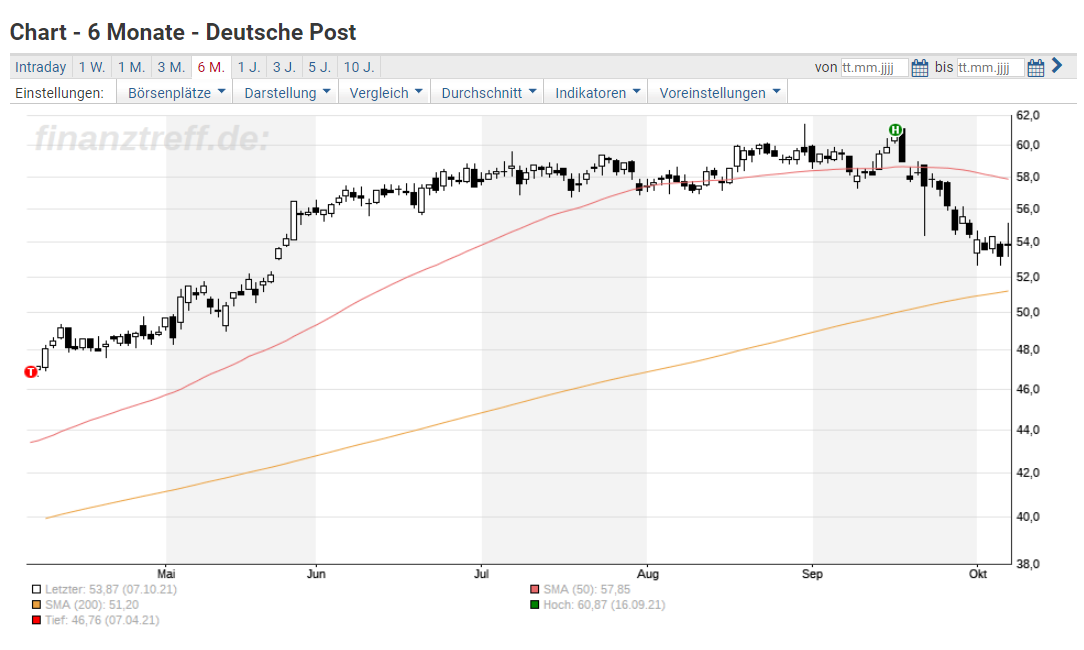Click the 'von' start date input field
The width and height of the screenshot is (1084, 650).
(874, 68)
